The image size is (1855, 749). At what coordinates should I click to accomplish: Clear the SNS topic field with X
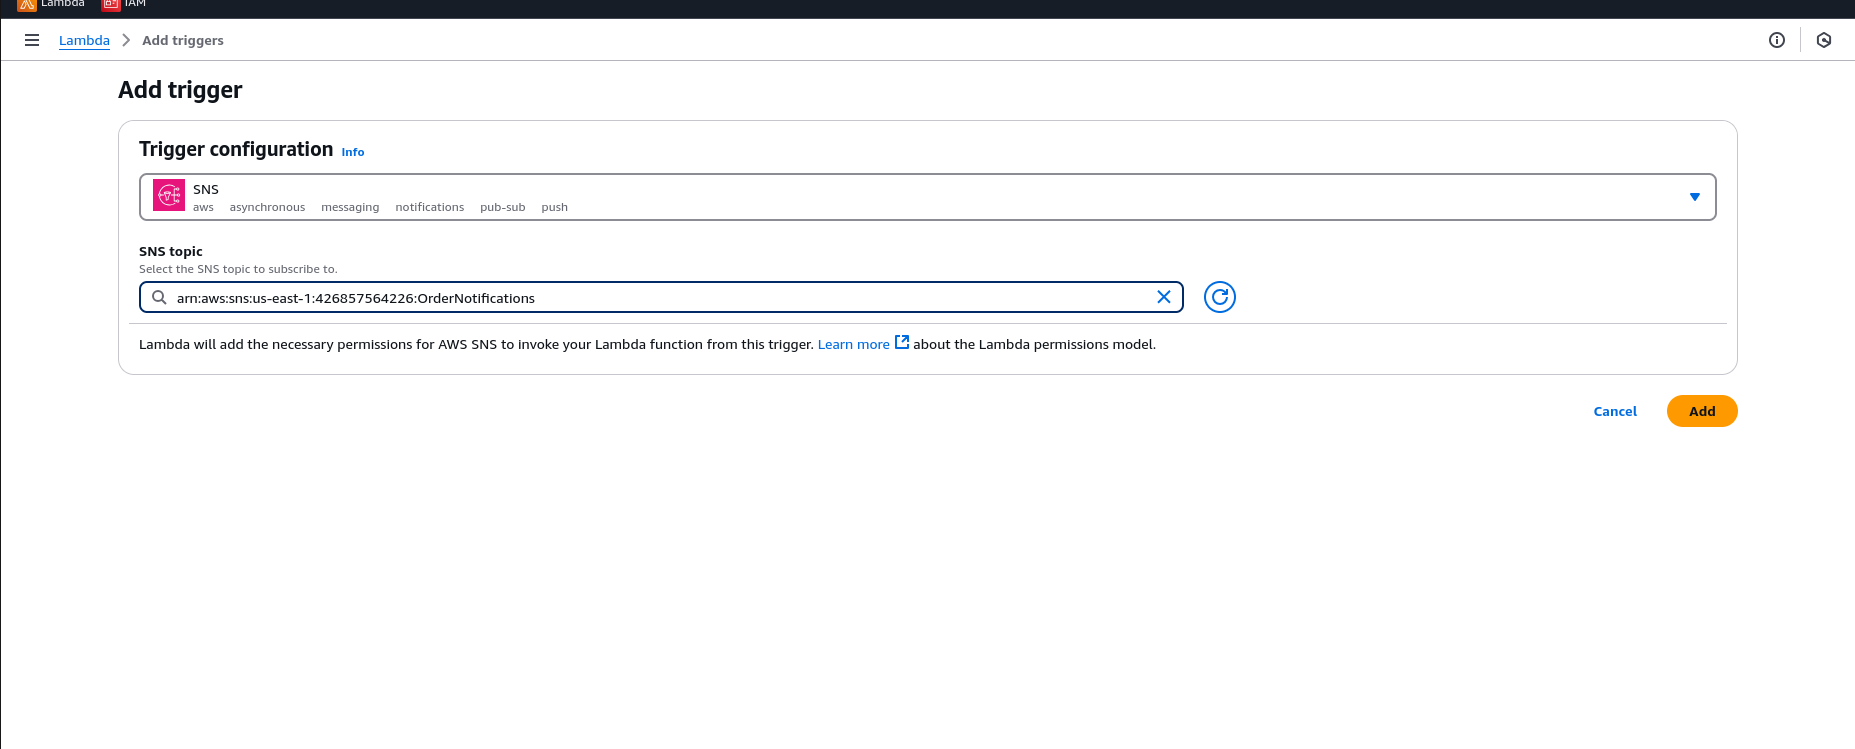(1164, 297)
